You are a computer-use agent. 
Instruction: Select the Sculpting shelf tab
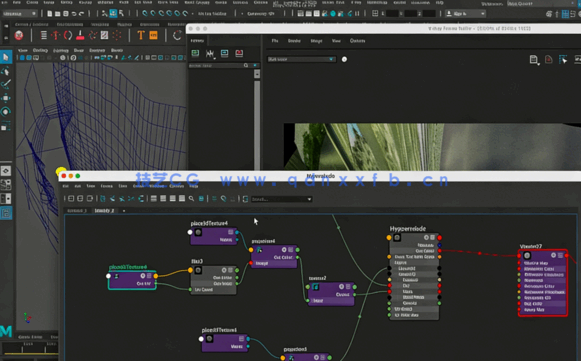(x=100, y=24)
